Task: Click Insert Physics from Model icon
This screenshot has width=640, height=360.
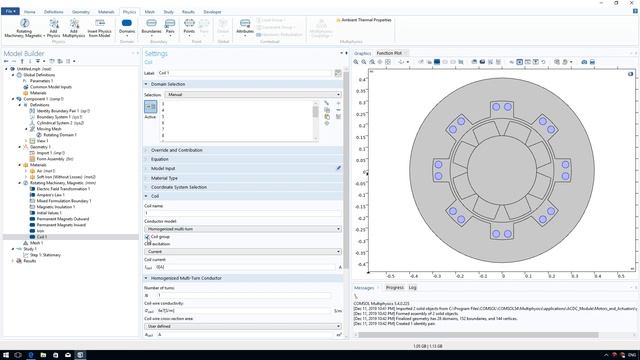Action: (x=100, y=28)
